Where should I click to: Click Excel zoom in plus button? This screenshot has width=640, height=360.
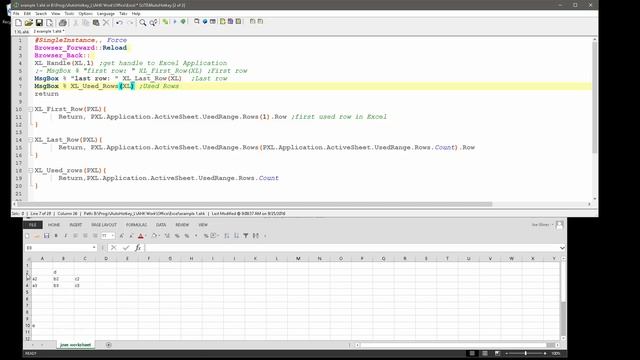[x=545, y=353]
